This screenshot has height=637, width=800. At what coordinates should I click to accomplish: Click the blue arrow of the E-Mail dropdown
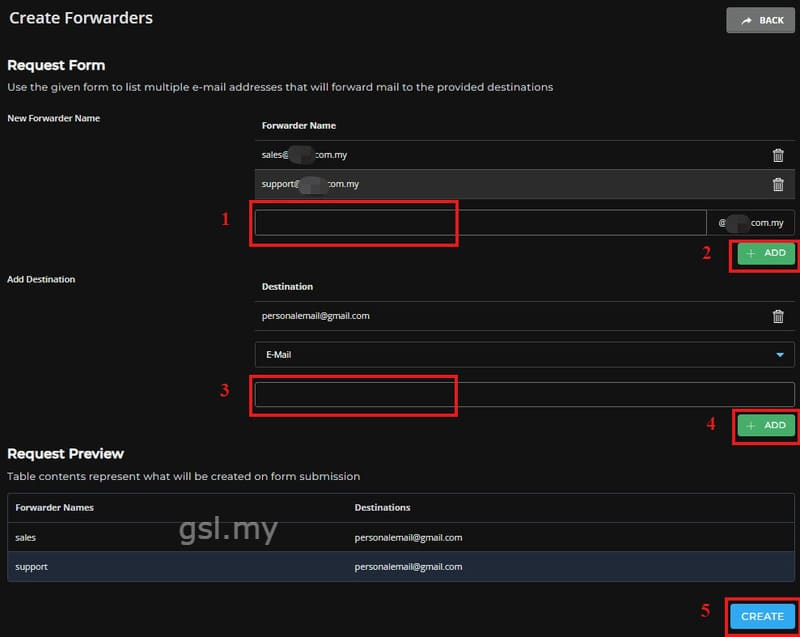780,355
